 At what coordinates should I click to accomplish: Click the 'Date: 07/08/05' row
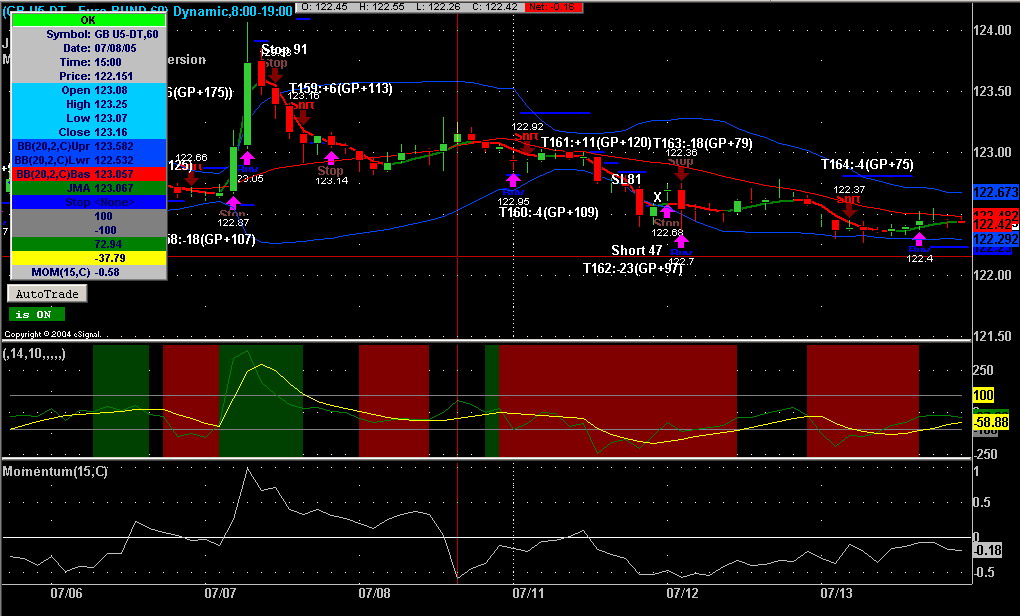pos(89,48)
